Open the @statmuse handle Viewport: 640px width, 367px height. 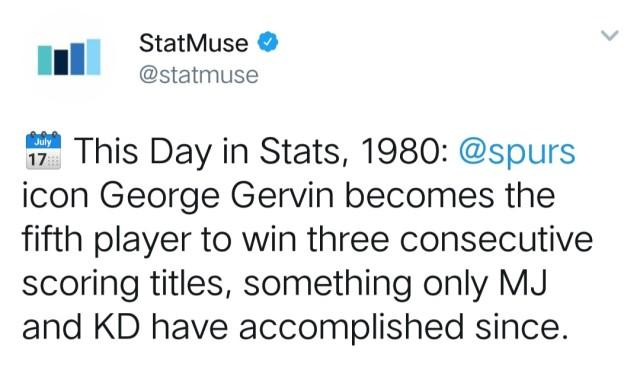tap(199, 75)
